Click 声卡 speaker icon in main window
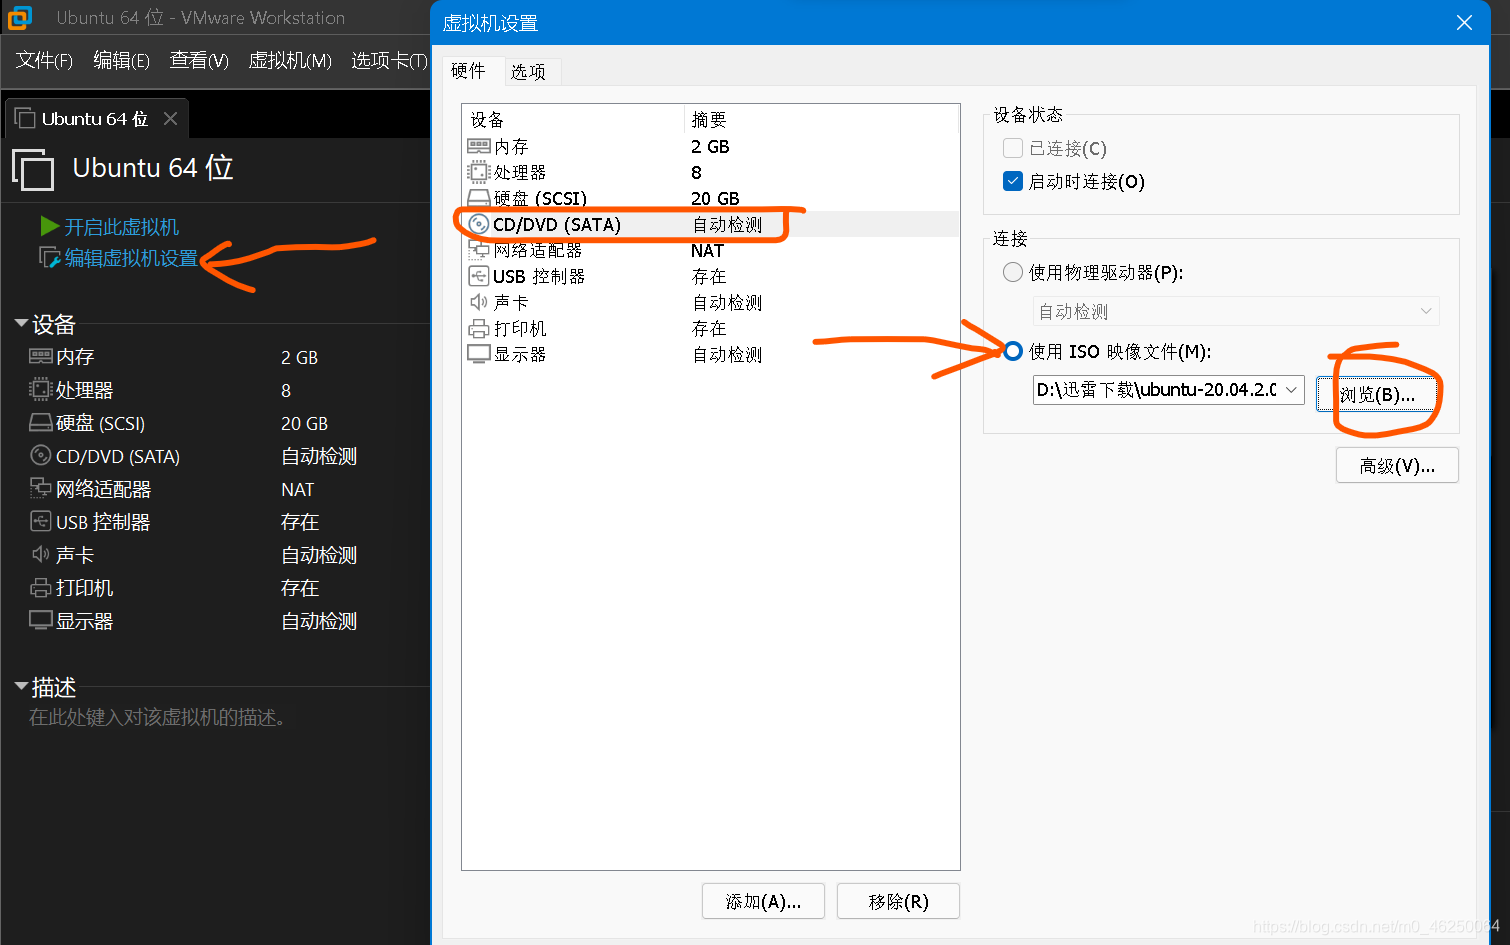Screen dimensions: 1510x945 (41, 554)
